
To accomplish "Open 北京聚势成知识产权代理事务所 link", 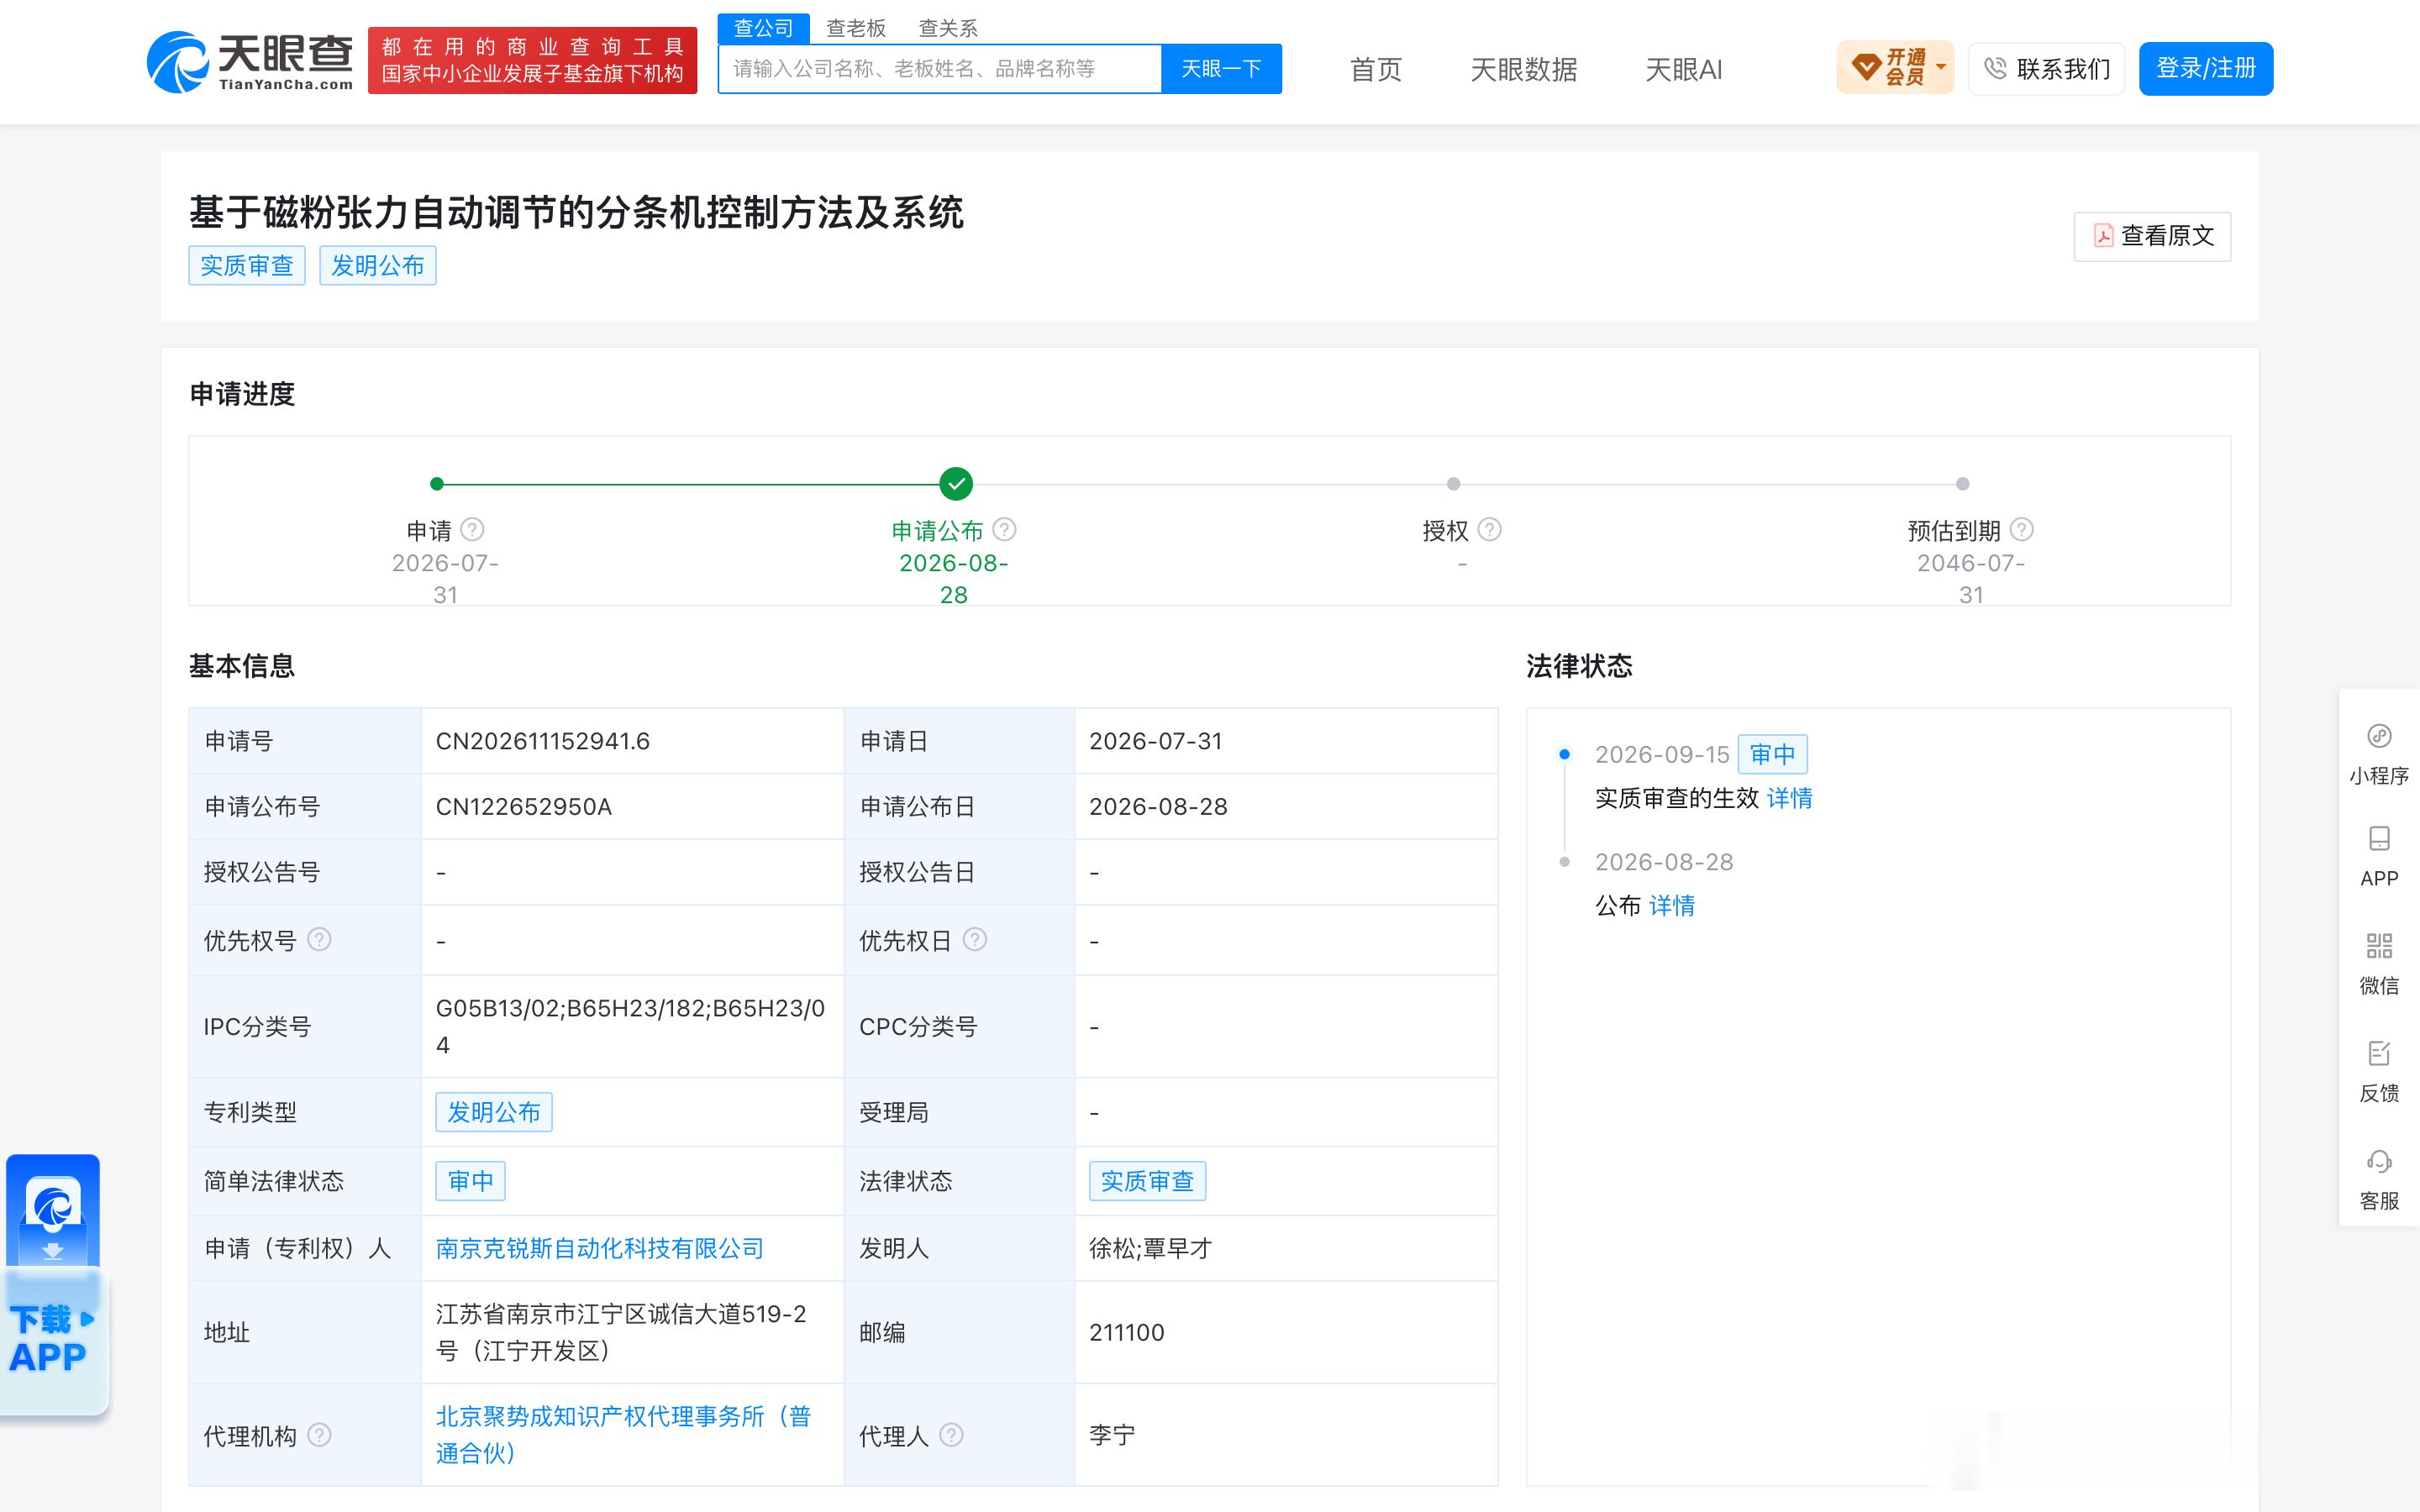I will [x=623, y=1434].
